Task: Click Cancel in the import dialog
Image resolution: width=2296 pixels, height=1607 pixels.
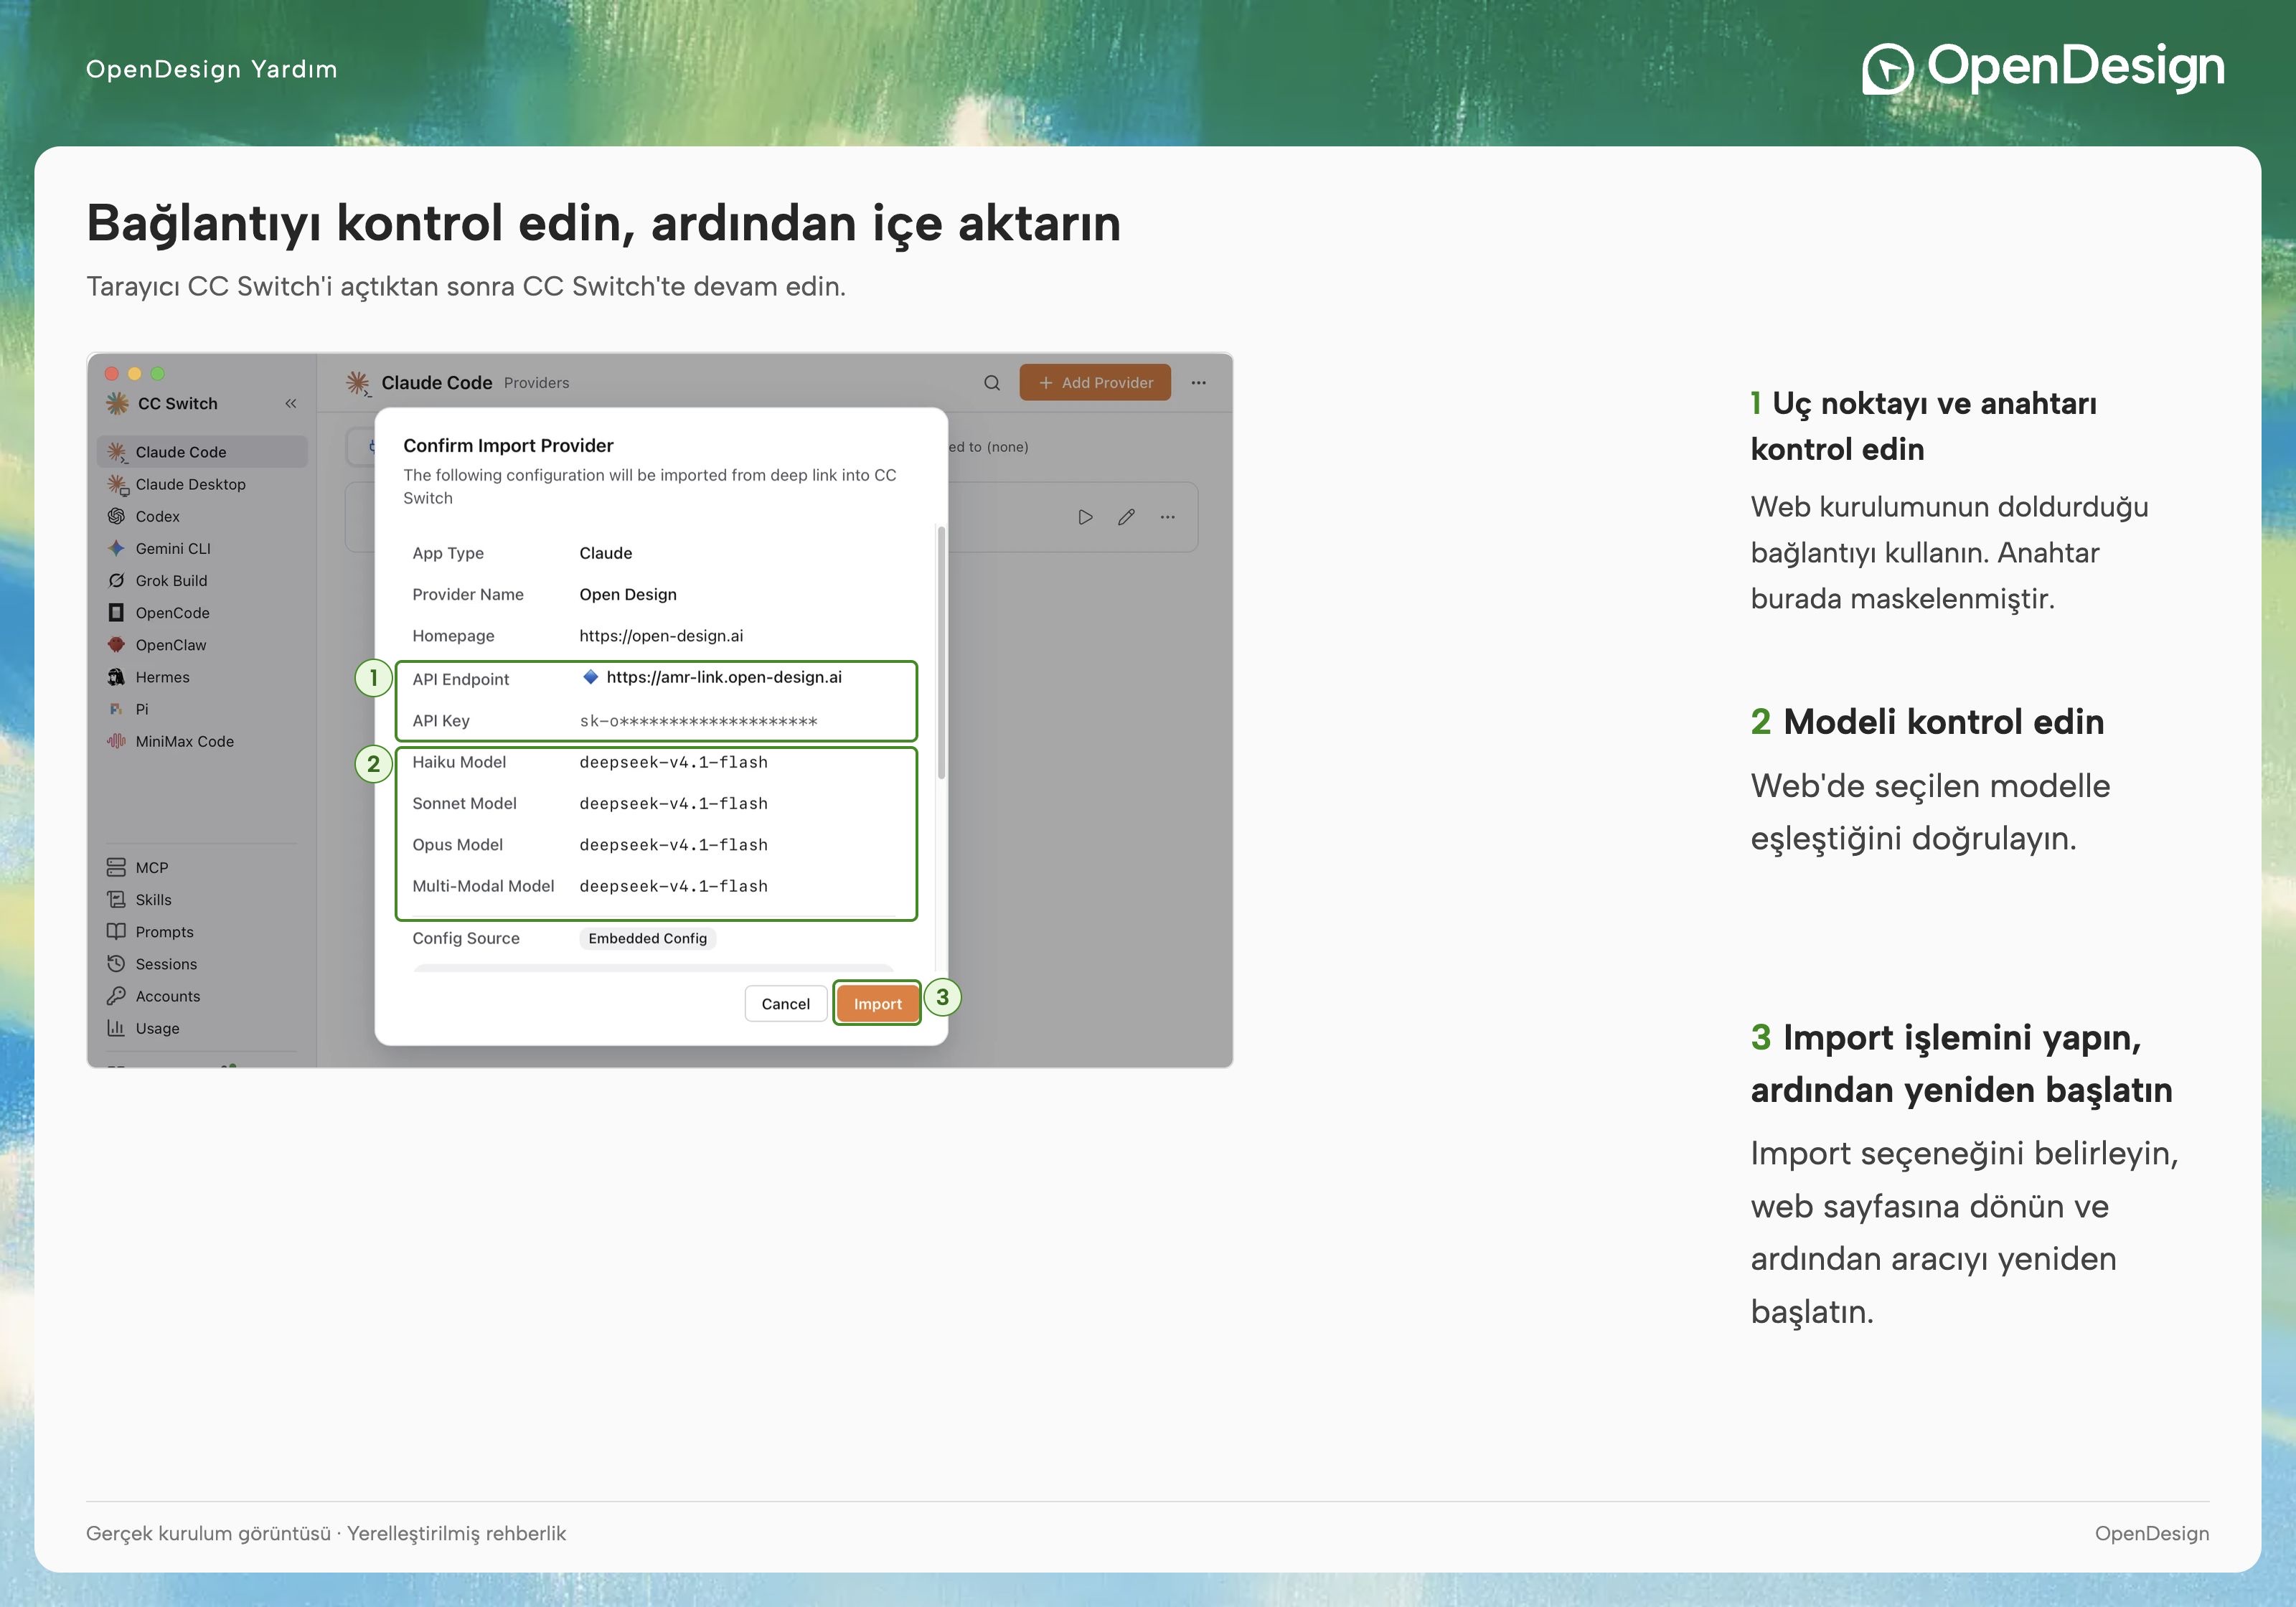Action: 785,1003
